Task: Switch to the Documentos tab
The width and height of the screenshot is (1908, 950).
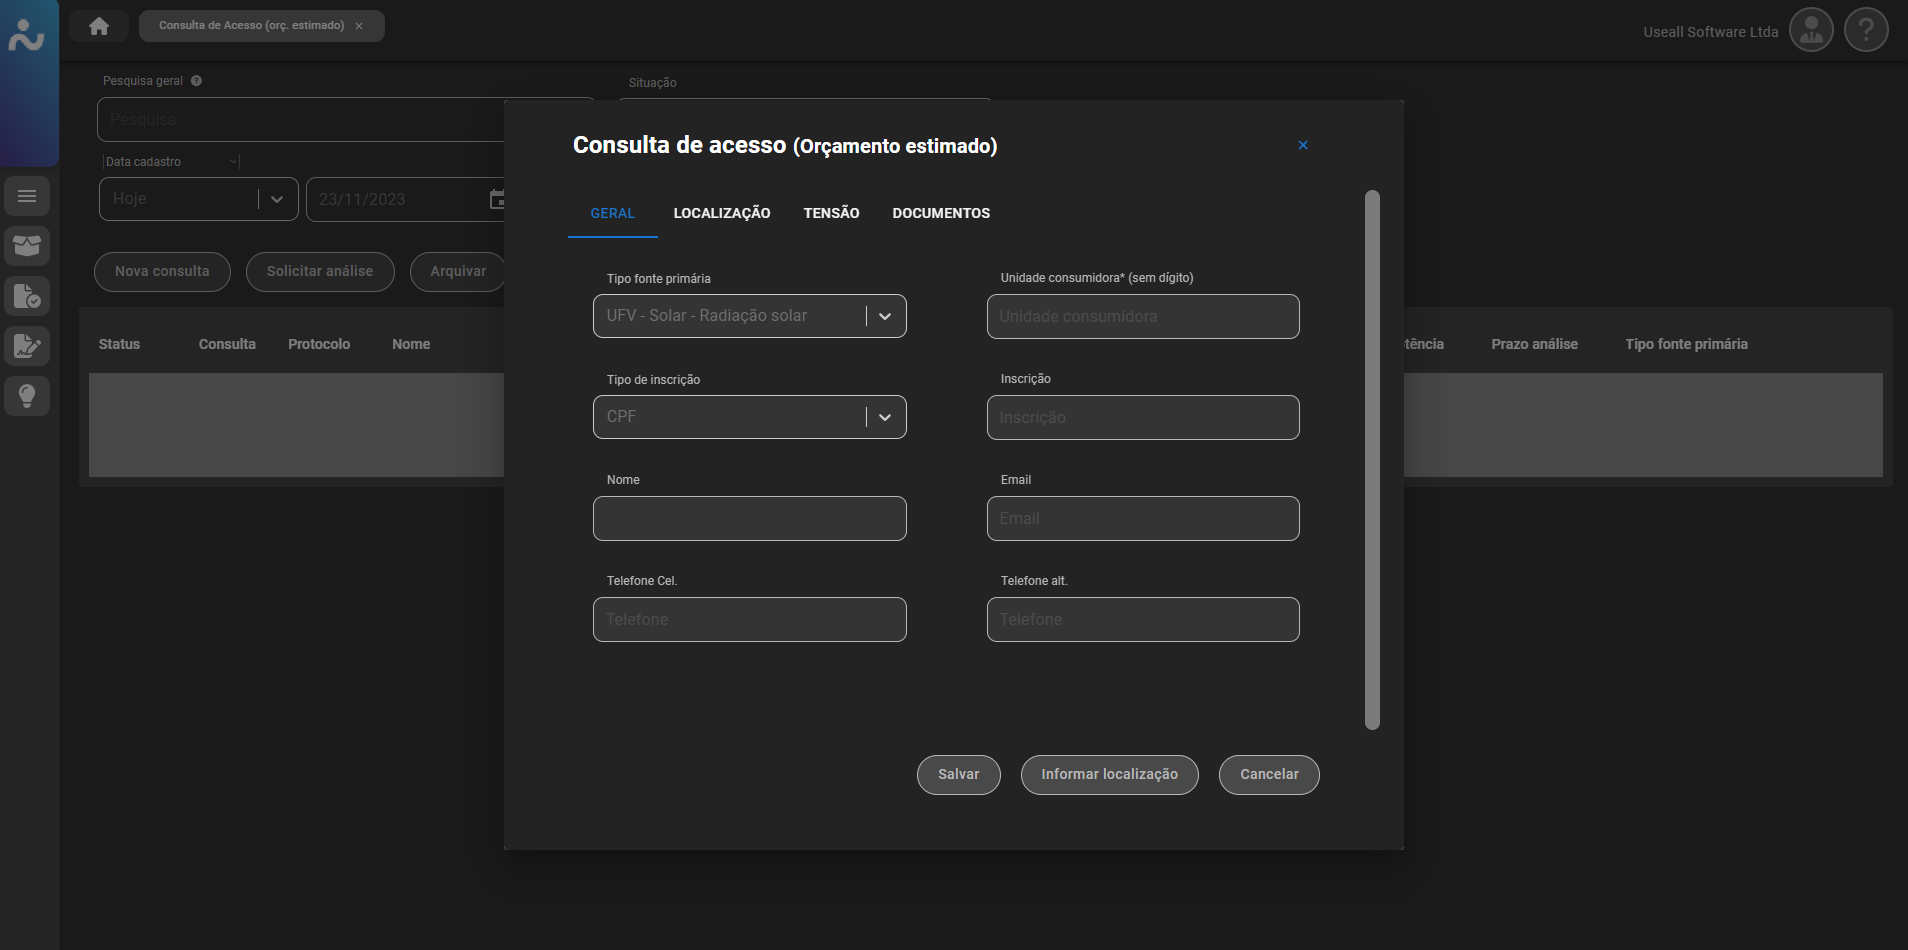Action: 941,213
